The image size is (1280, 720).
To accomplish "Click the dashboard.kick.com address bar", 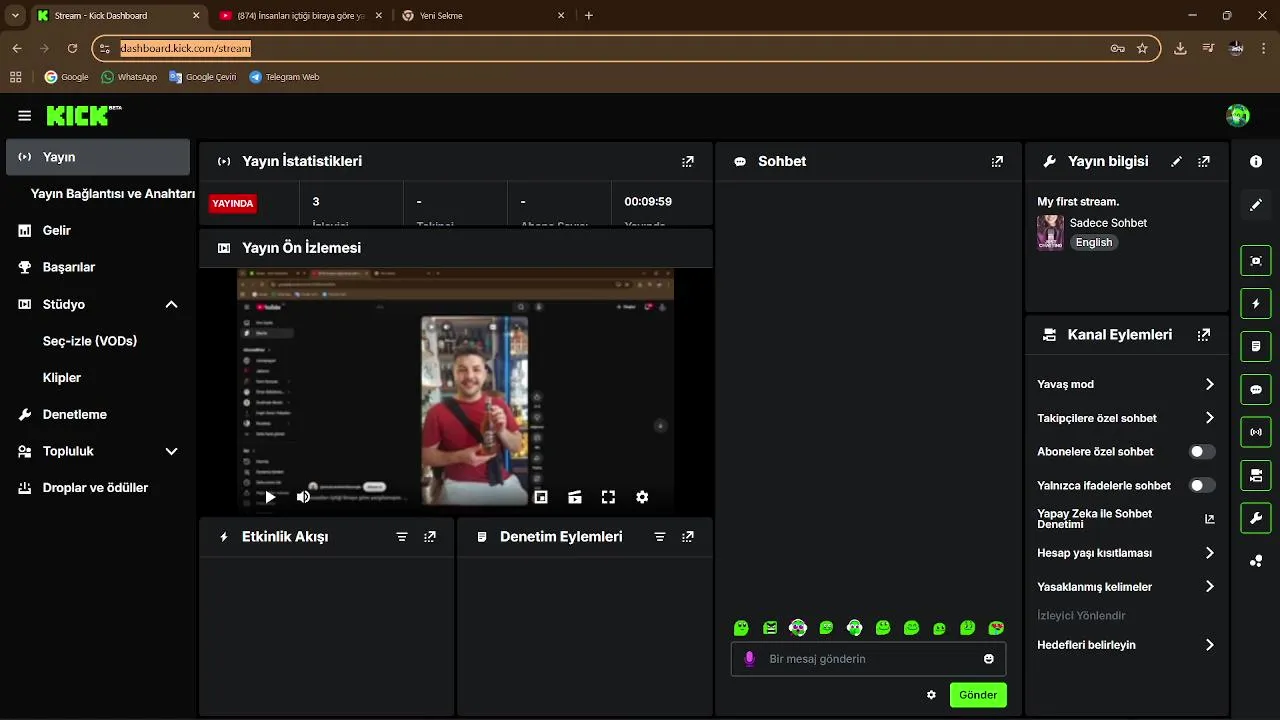I will pyautogui.click(x=626, y=48).
